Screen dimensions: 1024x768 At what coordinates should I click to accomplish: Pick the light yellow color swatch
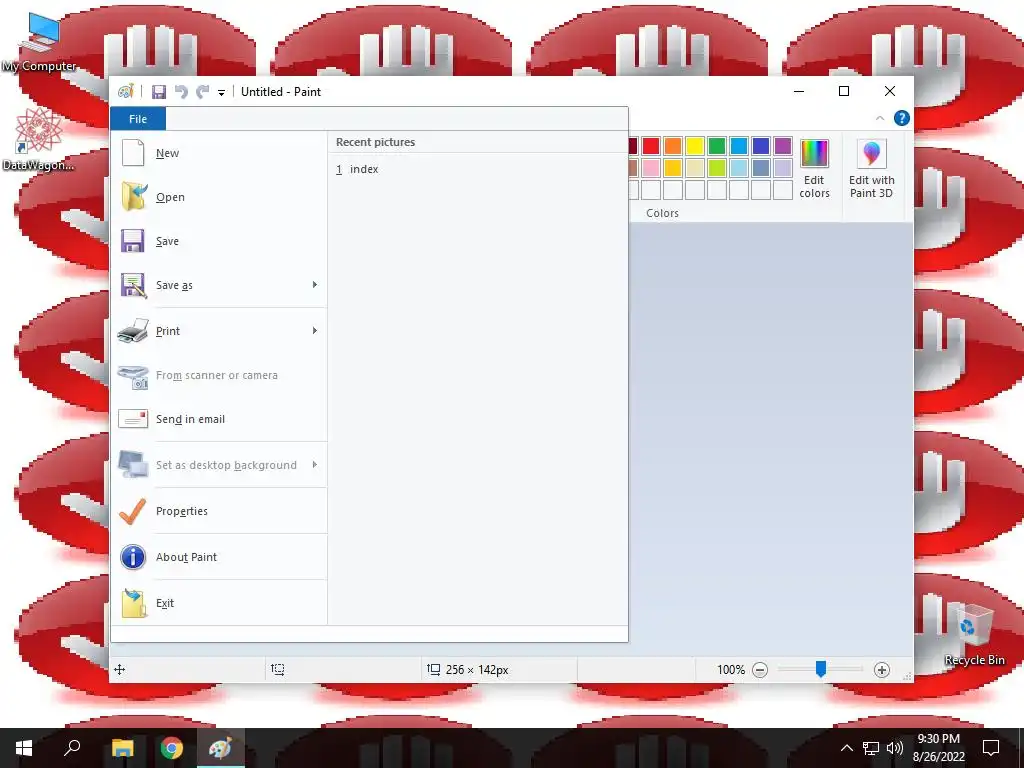pos(695,168)
